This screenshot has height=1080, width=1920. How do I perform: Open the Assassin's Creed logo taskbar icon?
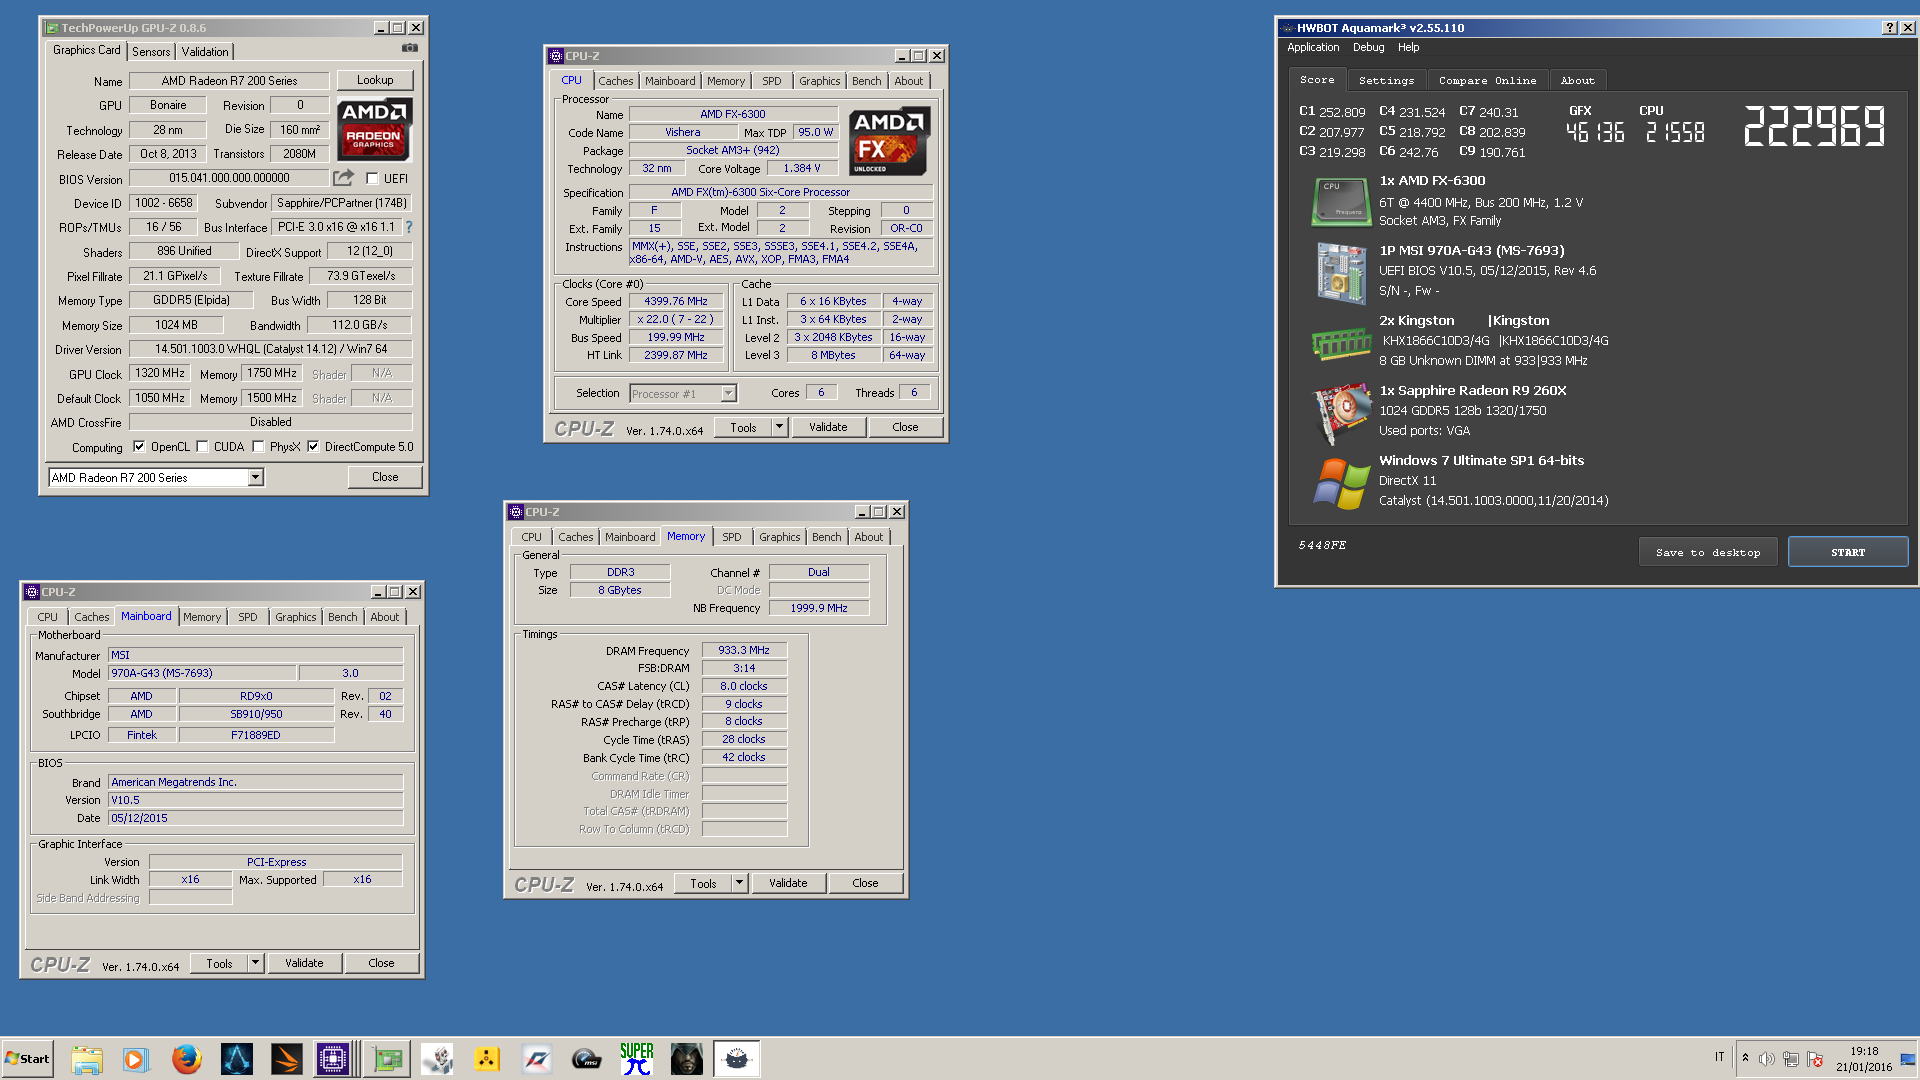point(237,1059)
